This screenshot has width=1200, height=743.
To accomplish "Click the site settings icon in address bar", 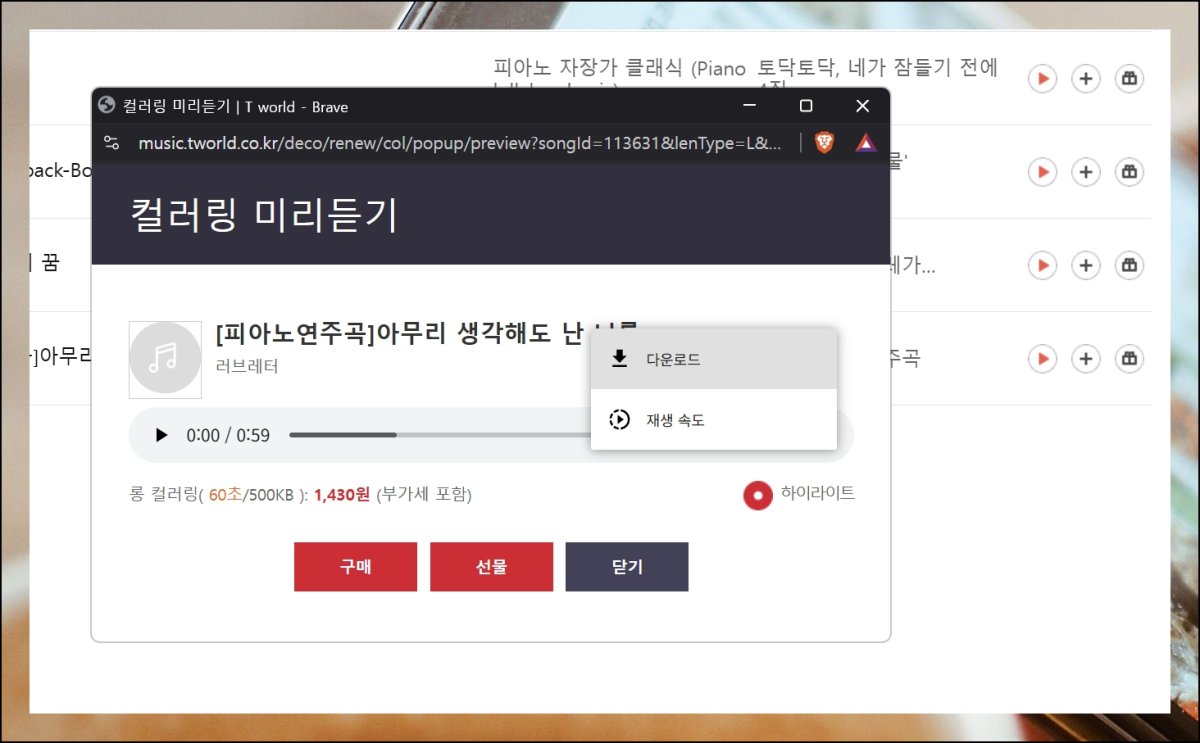I will (x=112, y=143).
